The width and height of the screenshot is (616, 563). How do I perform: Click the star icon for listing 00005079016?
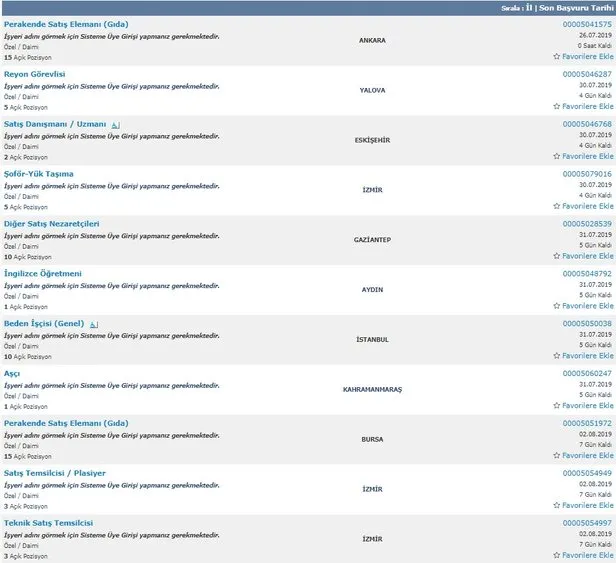[x=557, y=207]
